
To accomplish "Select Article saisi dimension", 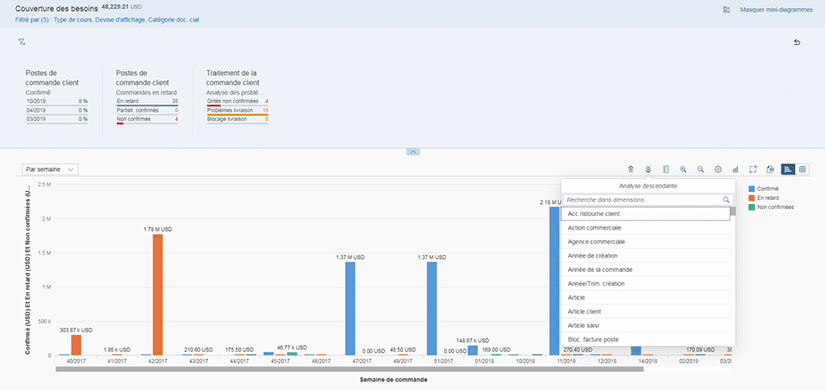I will (646, 325).
